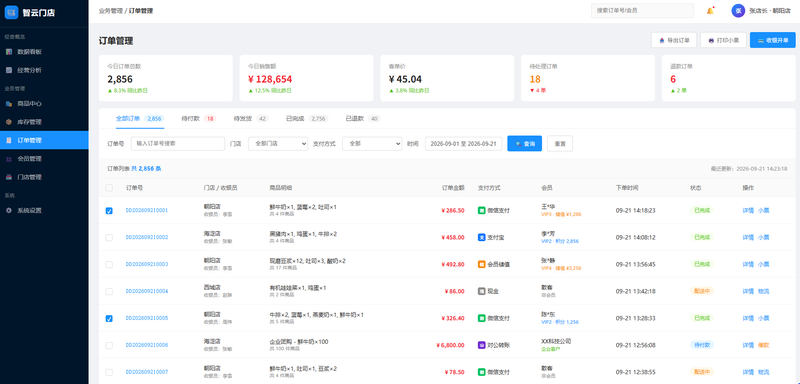Expand the 支付方式 全部 dropdown

click(x=372, y=144)
